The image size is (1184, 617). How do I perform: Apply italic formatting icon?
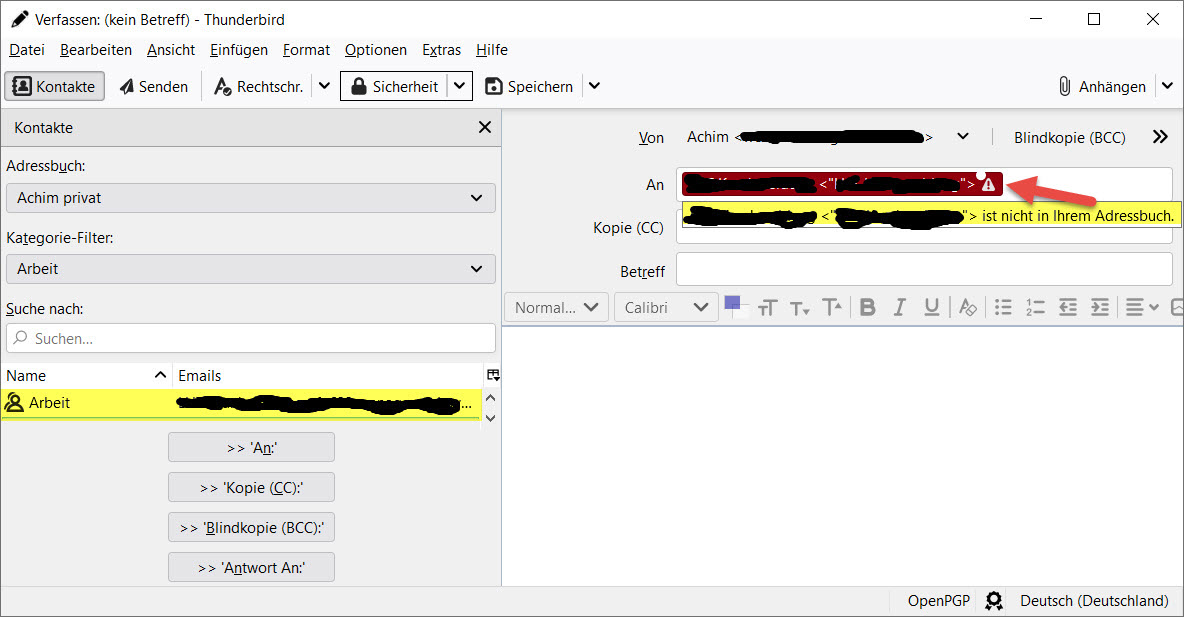click(x=899, y=307)
